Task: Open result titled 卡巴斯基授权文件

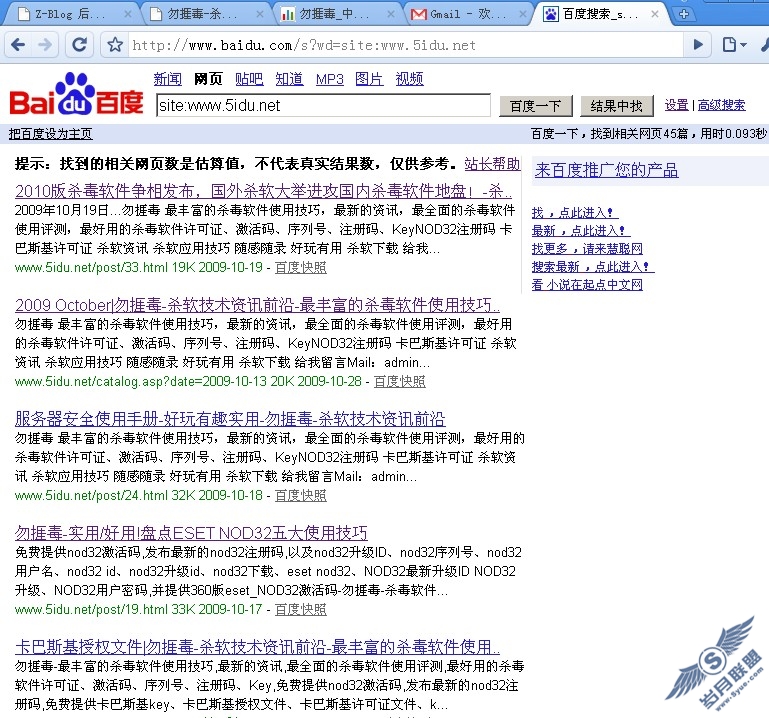Action: (x=257, y=647)
